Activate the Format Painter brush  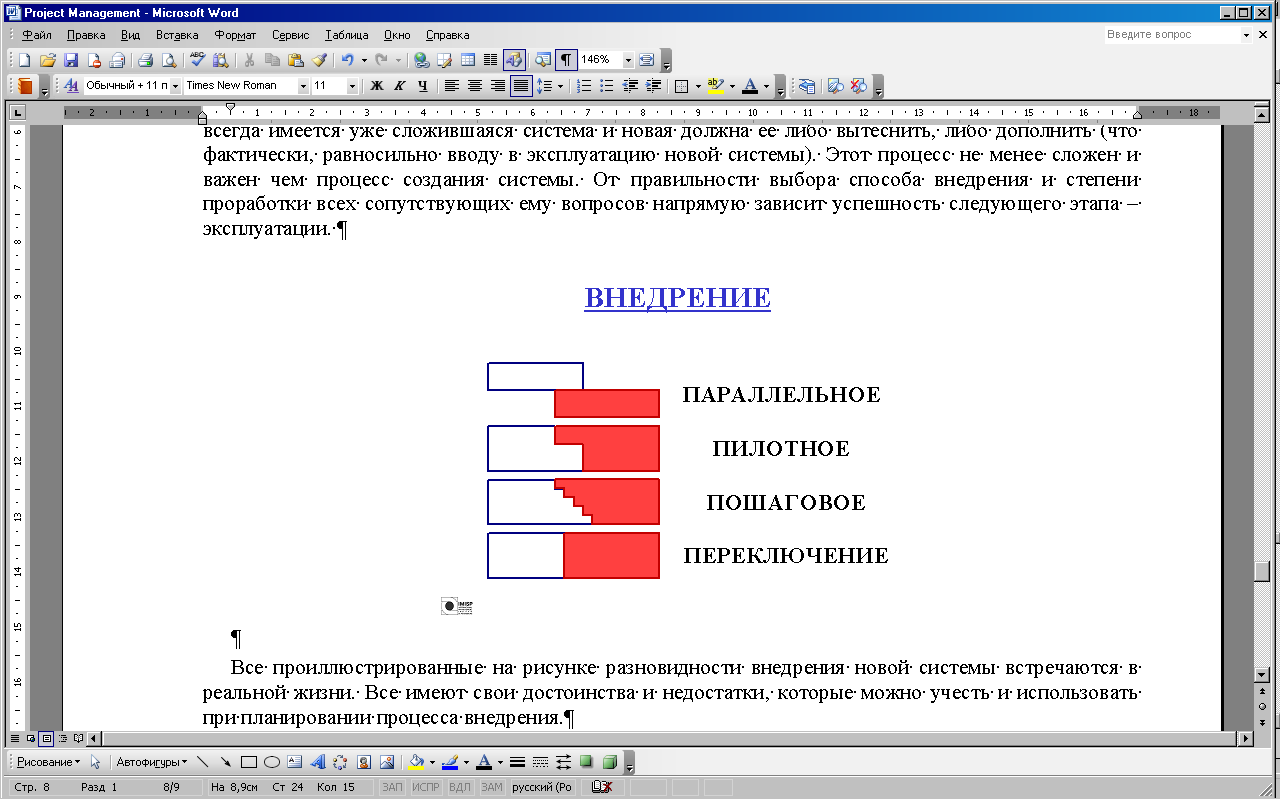(319, 60)
